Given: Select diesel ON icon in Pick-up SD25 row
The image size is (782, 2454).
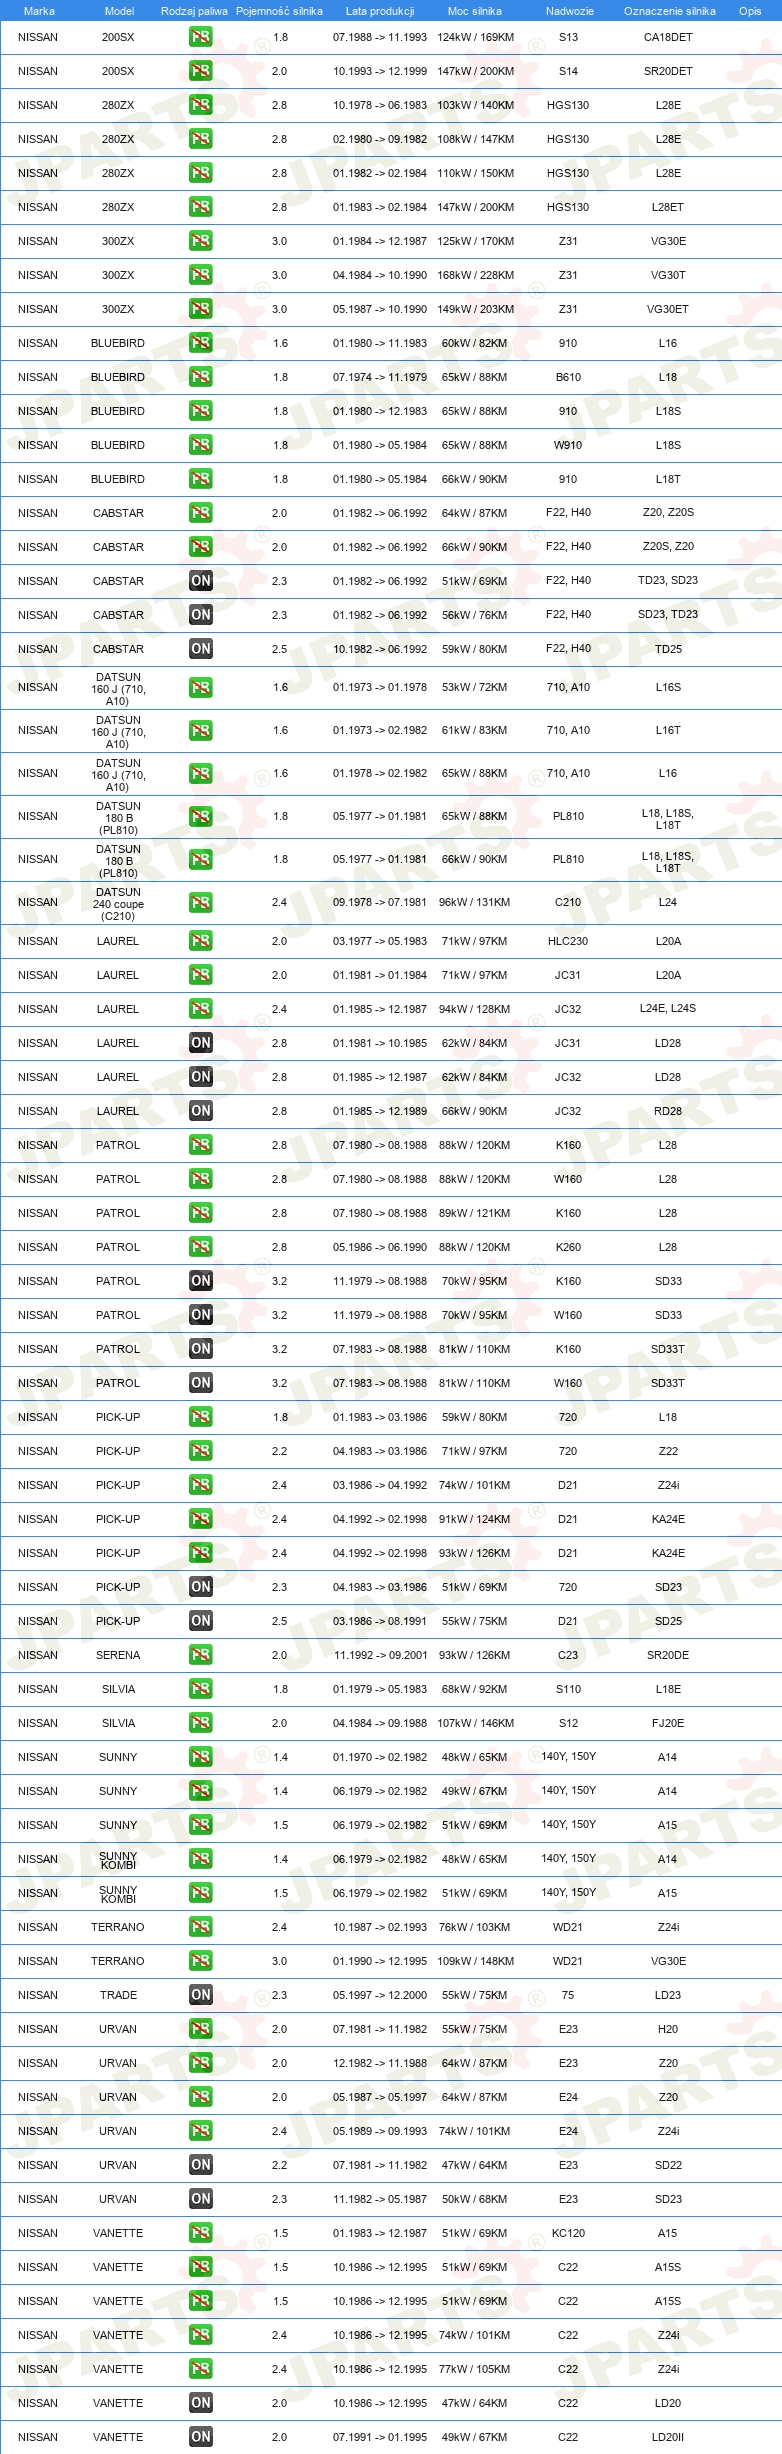Looking at the screenshot, I should tap(201, 1621).
